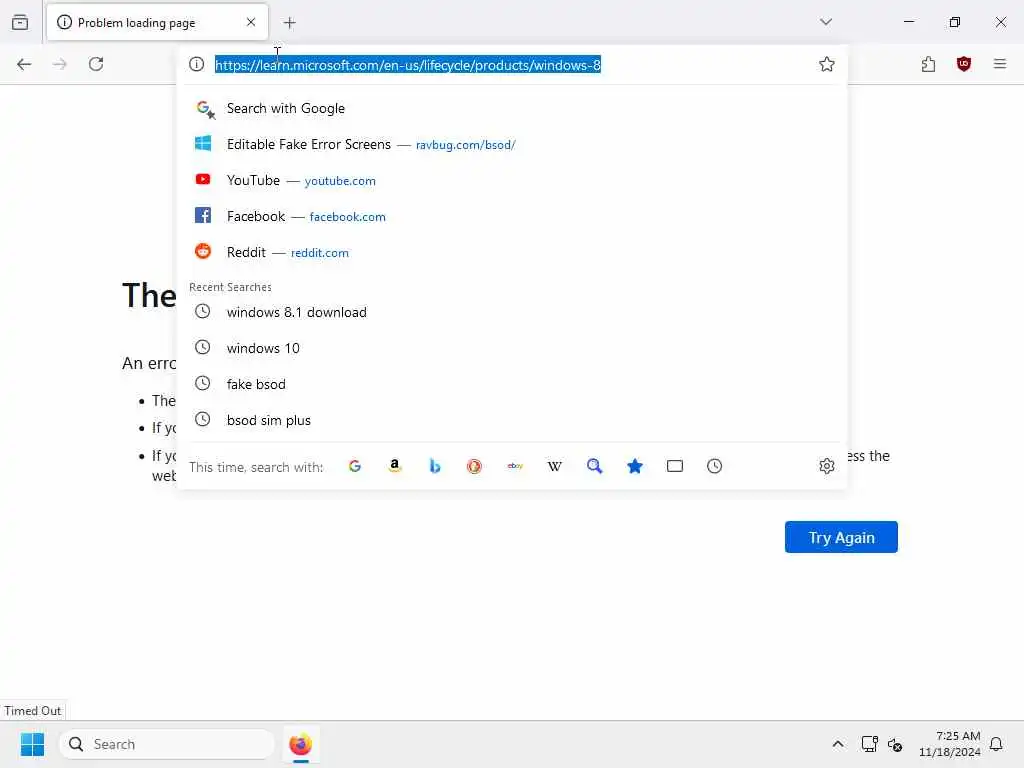1024x768 pixels.
Task: Open the notifications bell icon
Action: point(997,744)
